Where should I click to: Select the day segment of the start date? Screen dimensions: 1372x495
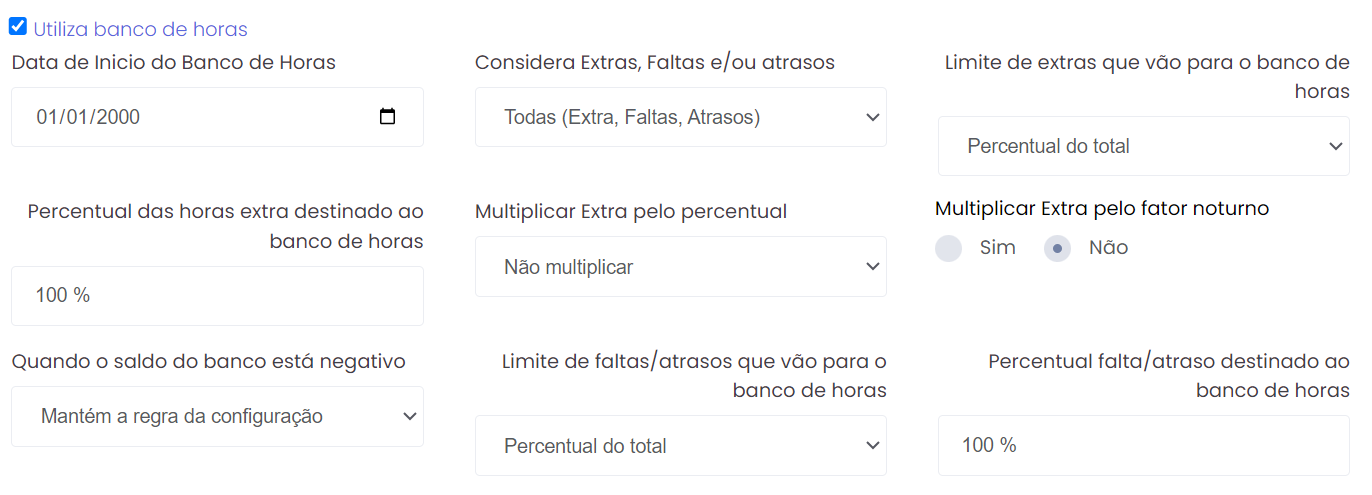(x=46, y=117)
